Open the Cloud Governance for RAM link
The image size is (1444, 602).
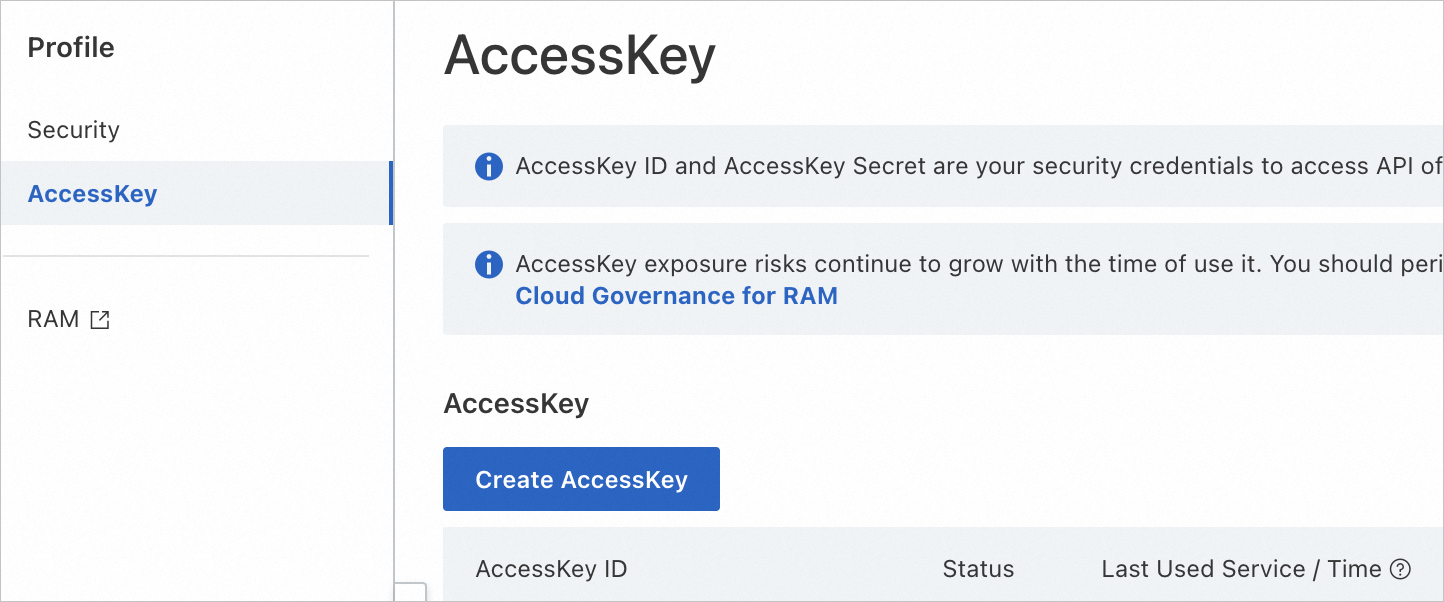coord(676,296)
